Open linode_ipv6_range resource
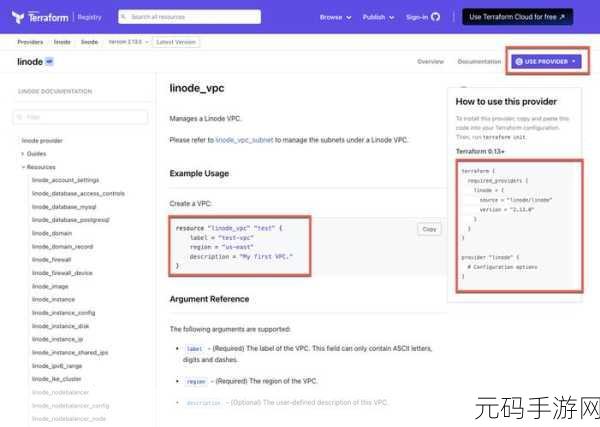 (x=57, y=366)
